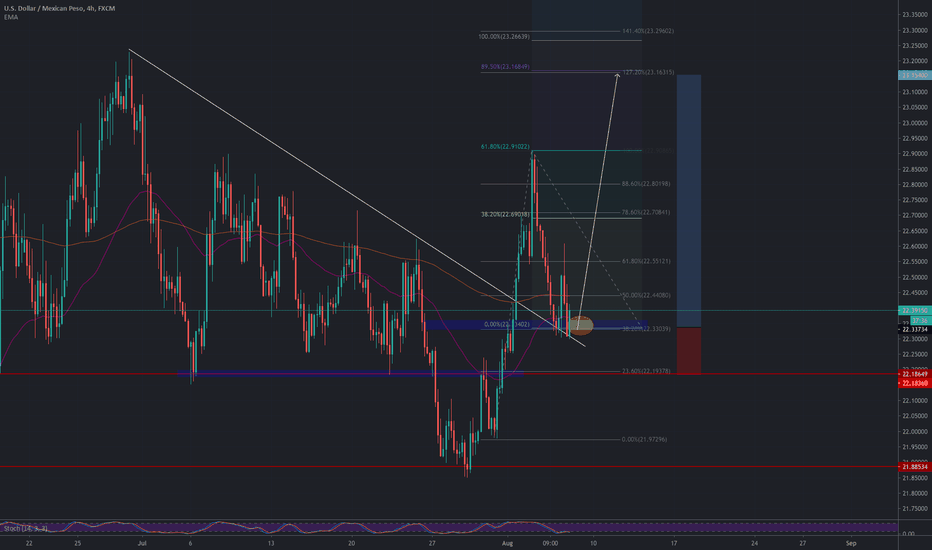The width and height of the screenshot is (932, 550).
Task: Click the red 21.88534 price tag
Action: pos(915,467)
